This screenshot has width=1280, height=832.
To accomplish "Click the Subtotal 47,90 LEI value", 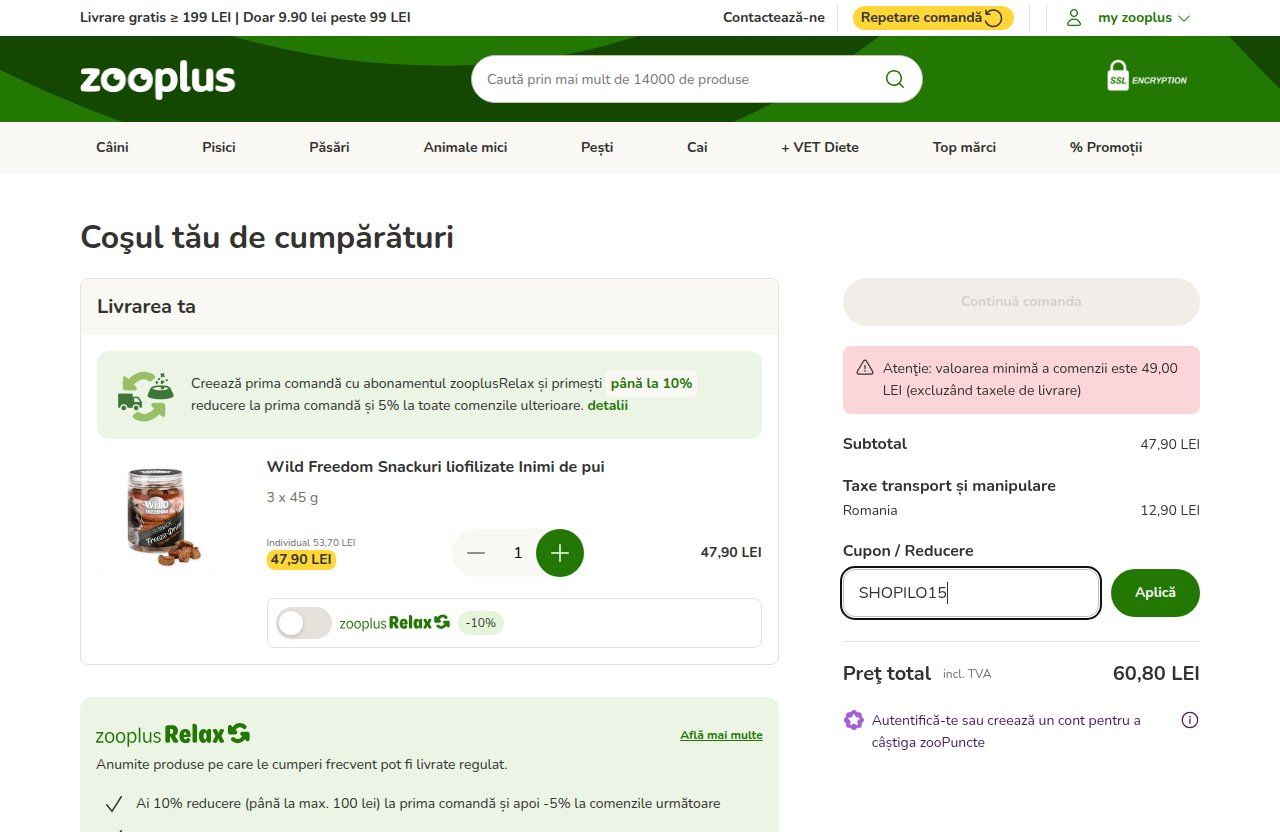I will pos(1170,444).
